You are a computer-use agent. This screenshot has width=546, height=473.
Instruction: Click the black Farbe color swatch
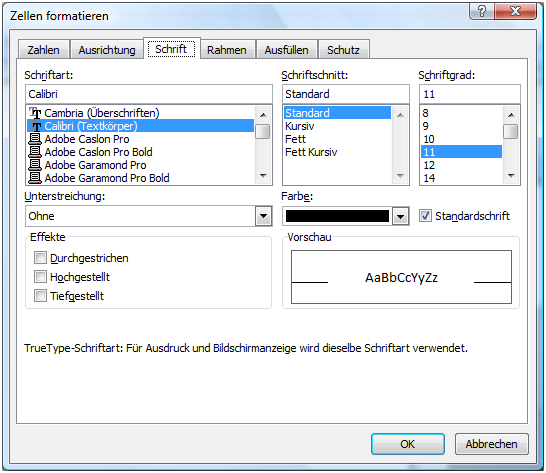tap(337, 216)
